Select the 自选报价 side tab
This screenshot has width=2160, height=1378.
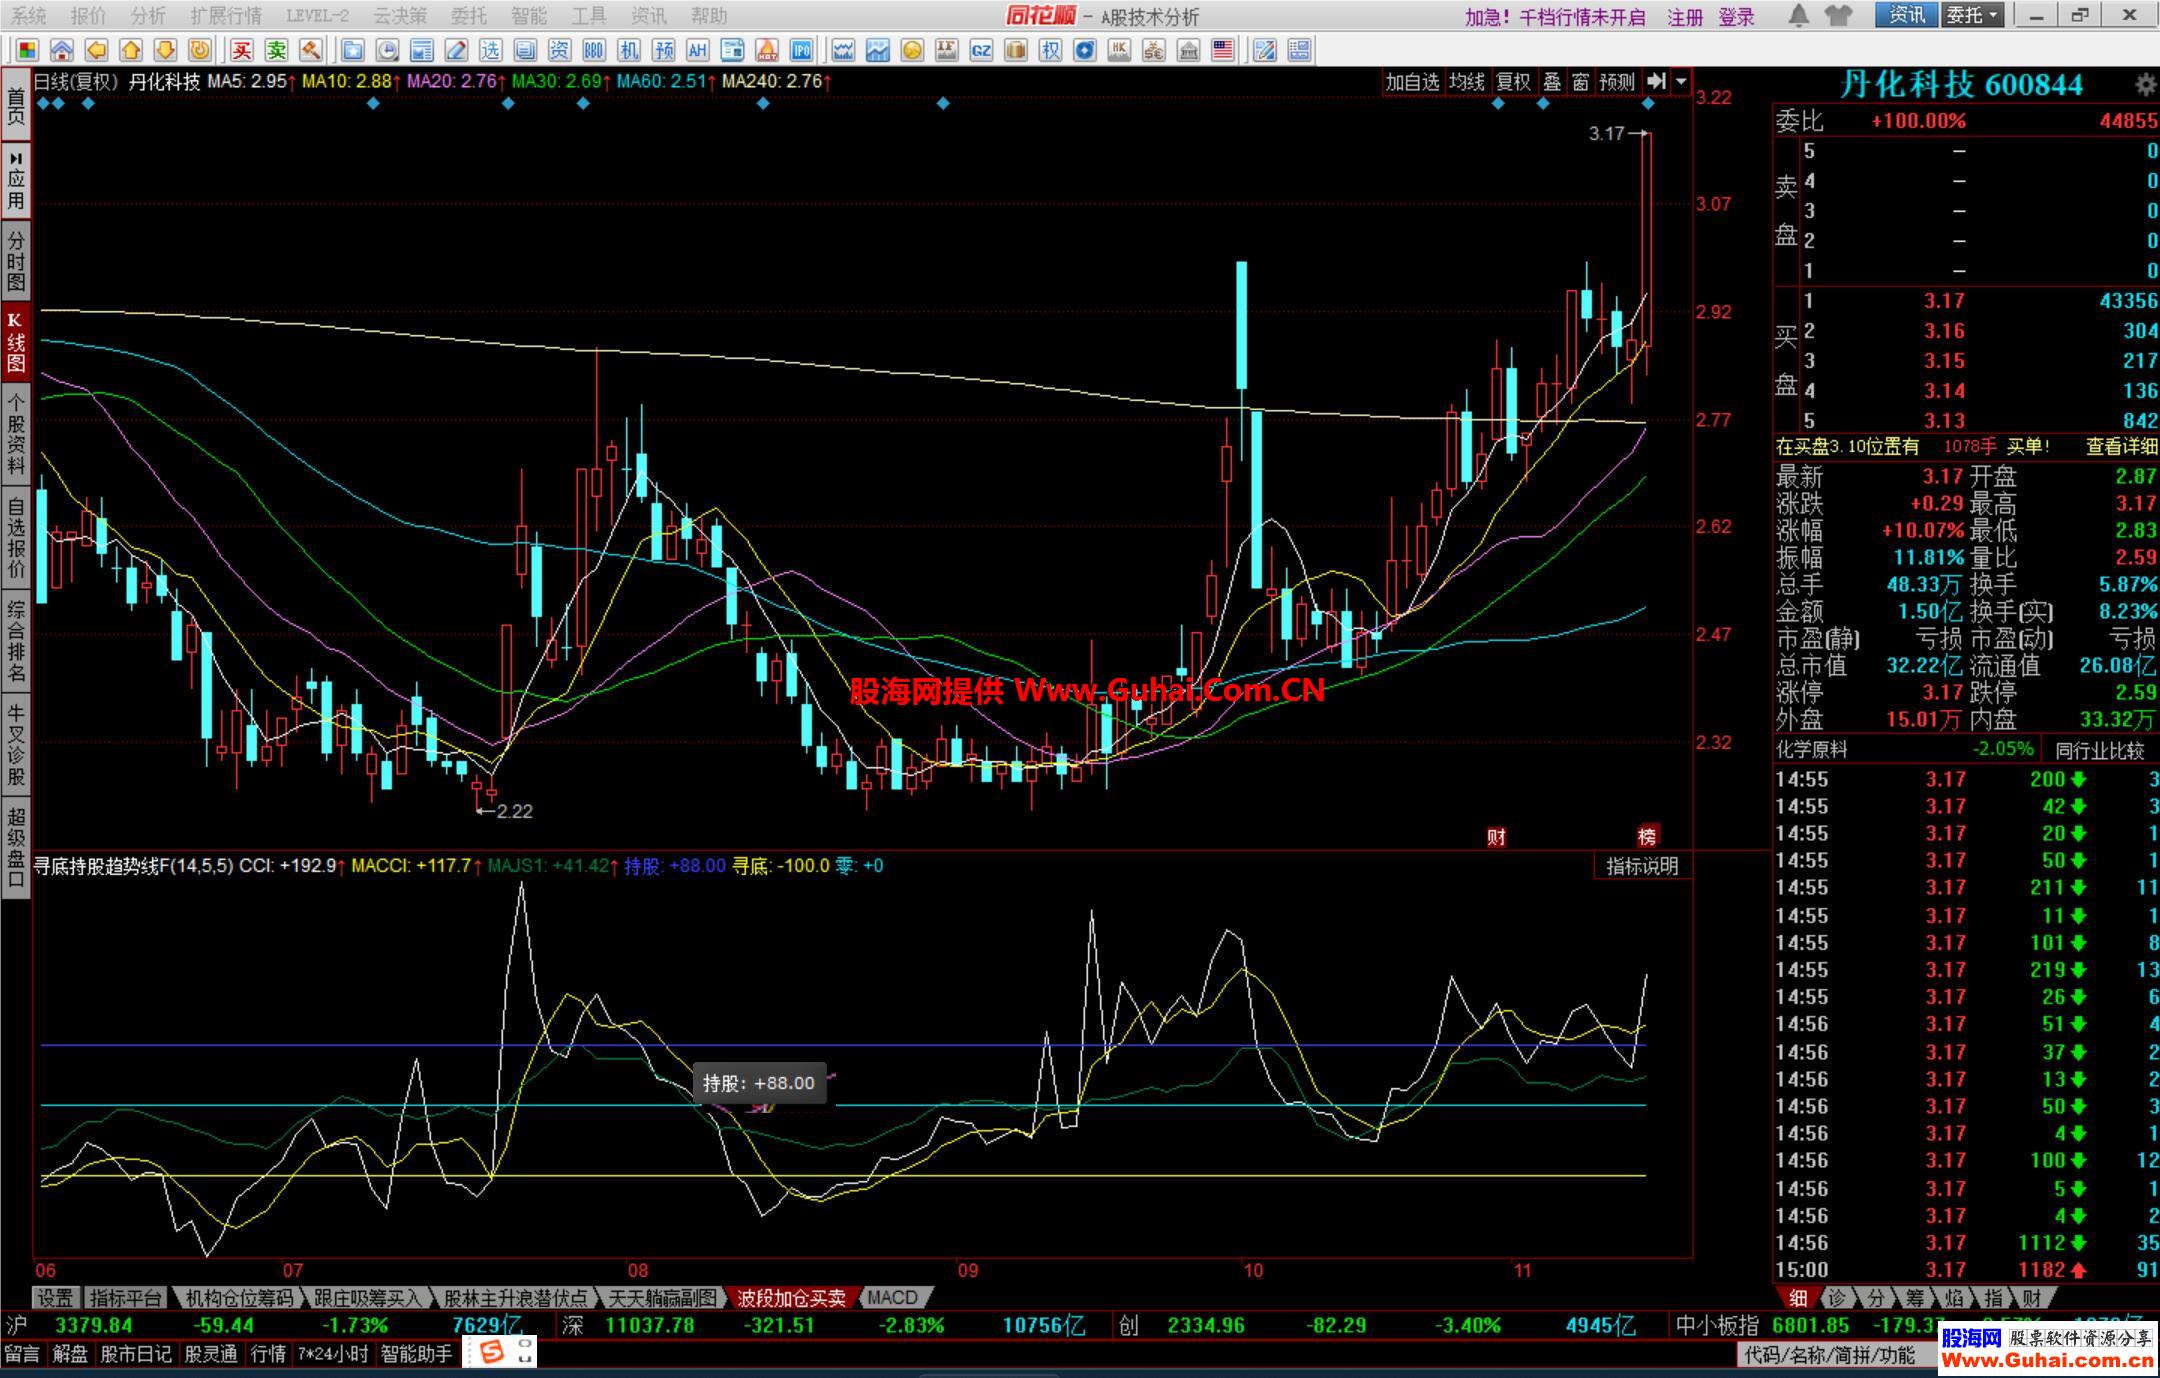coord(16,538)
